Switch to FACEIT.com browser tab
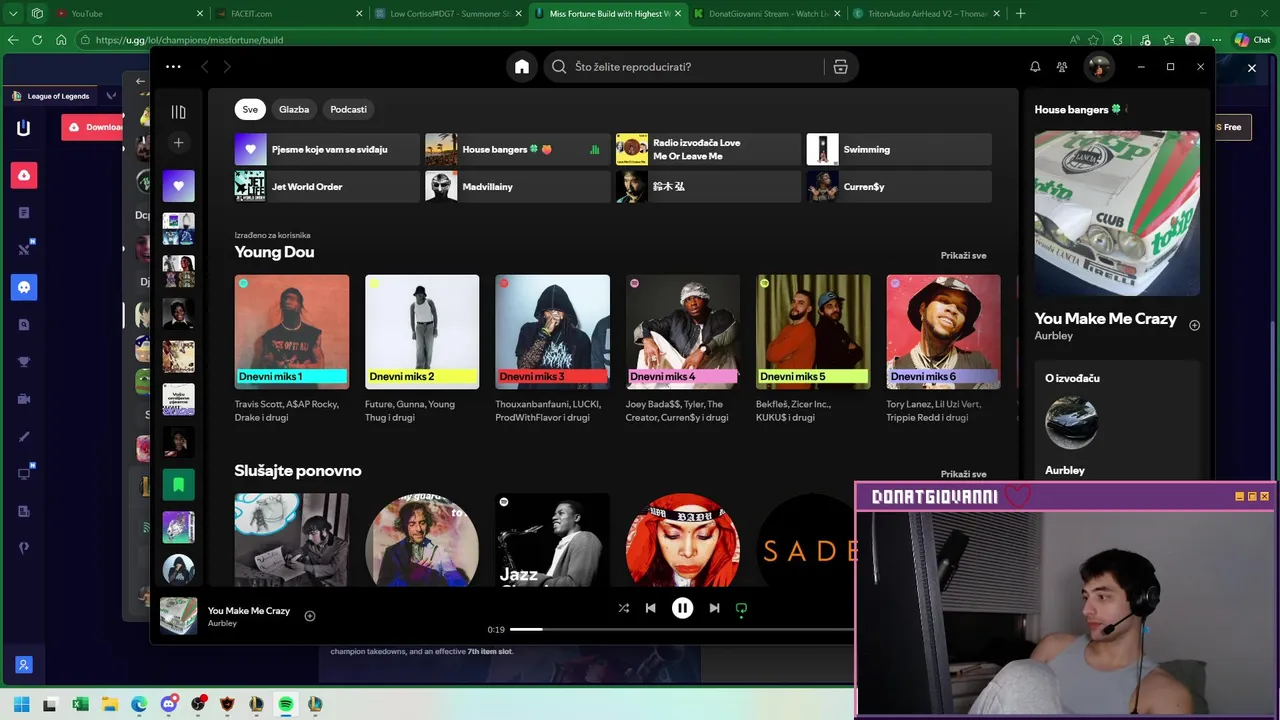Image resolution: width=1280 pixels, height=720 pixels. [290, 14]
